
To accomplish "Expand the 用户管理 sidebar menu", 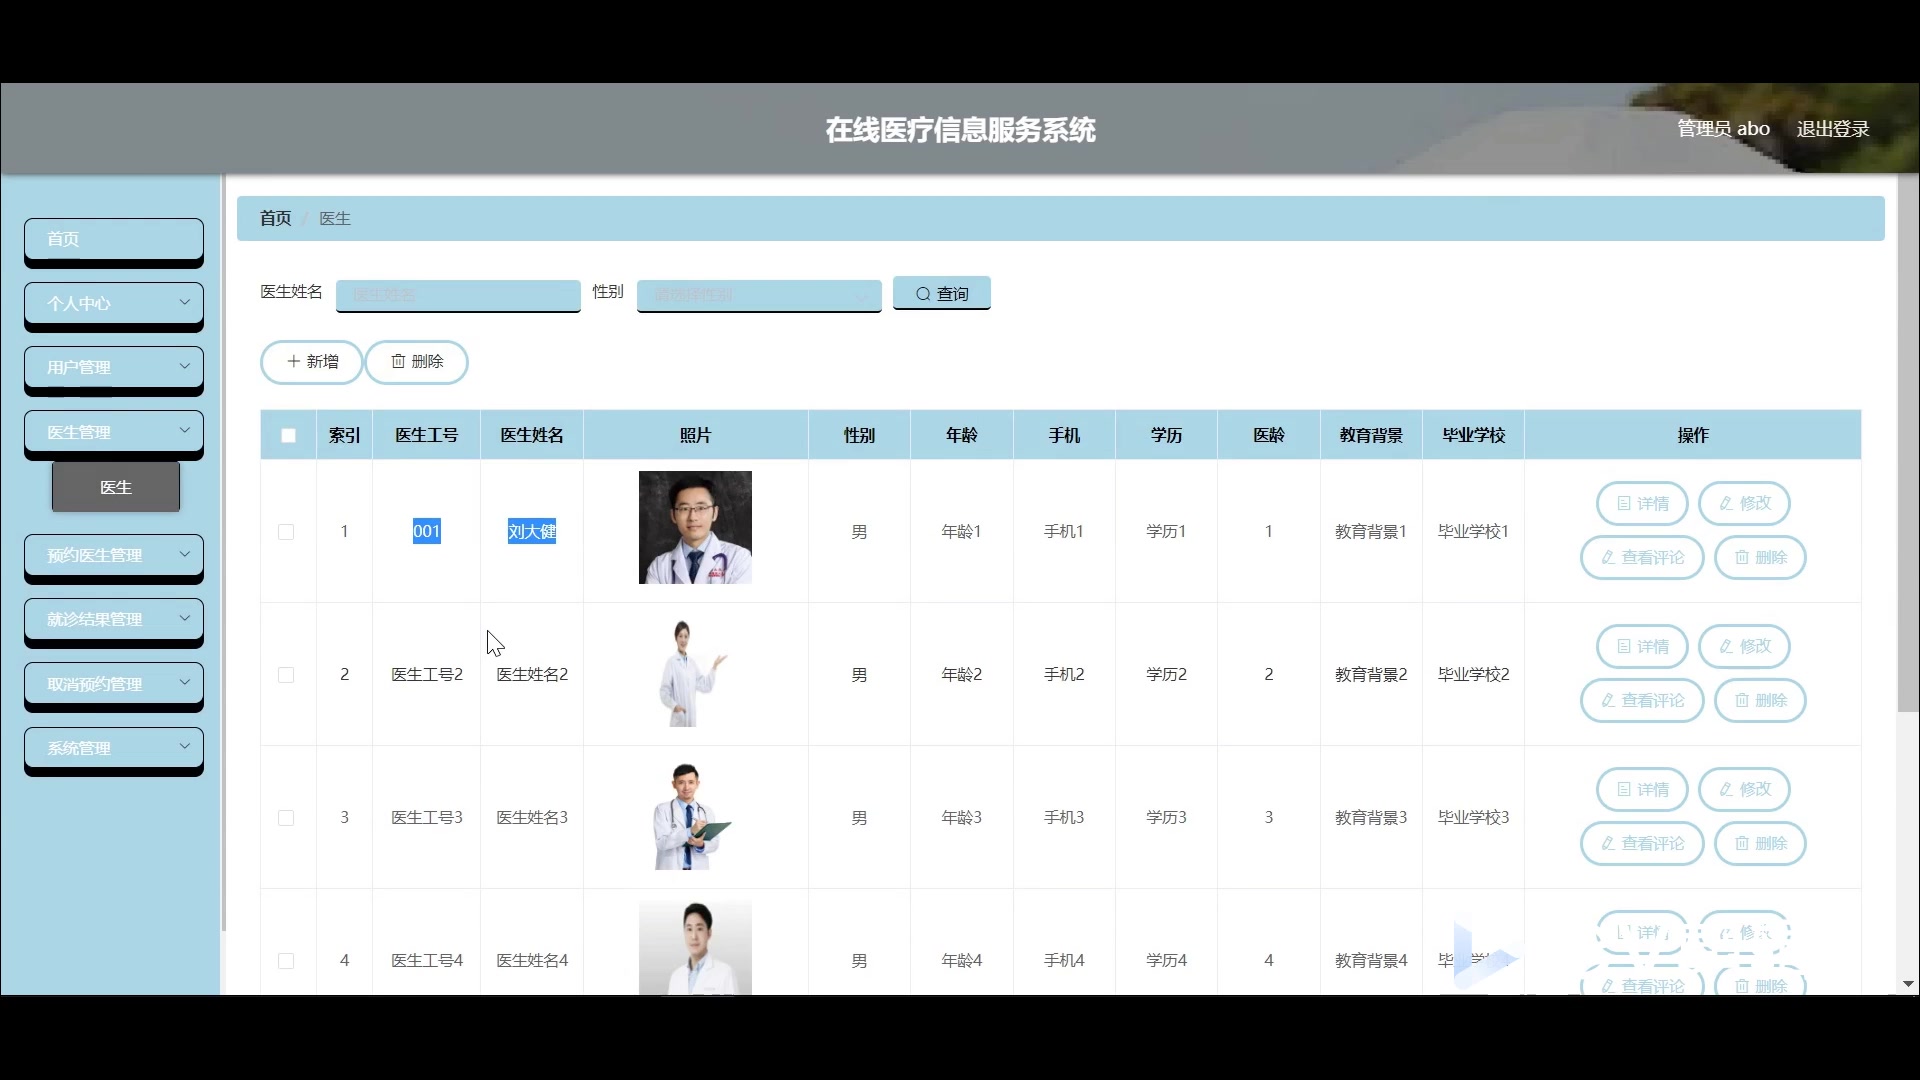I will click(113, 367).
